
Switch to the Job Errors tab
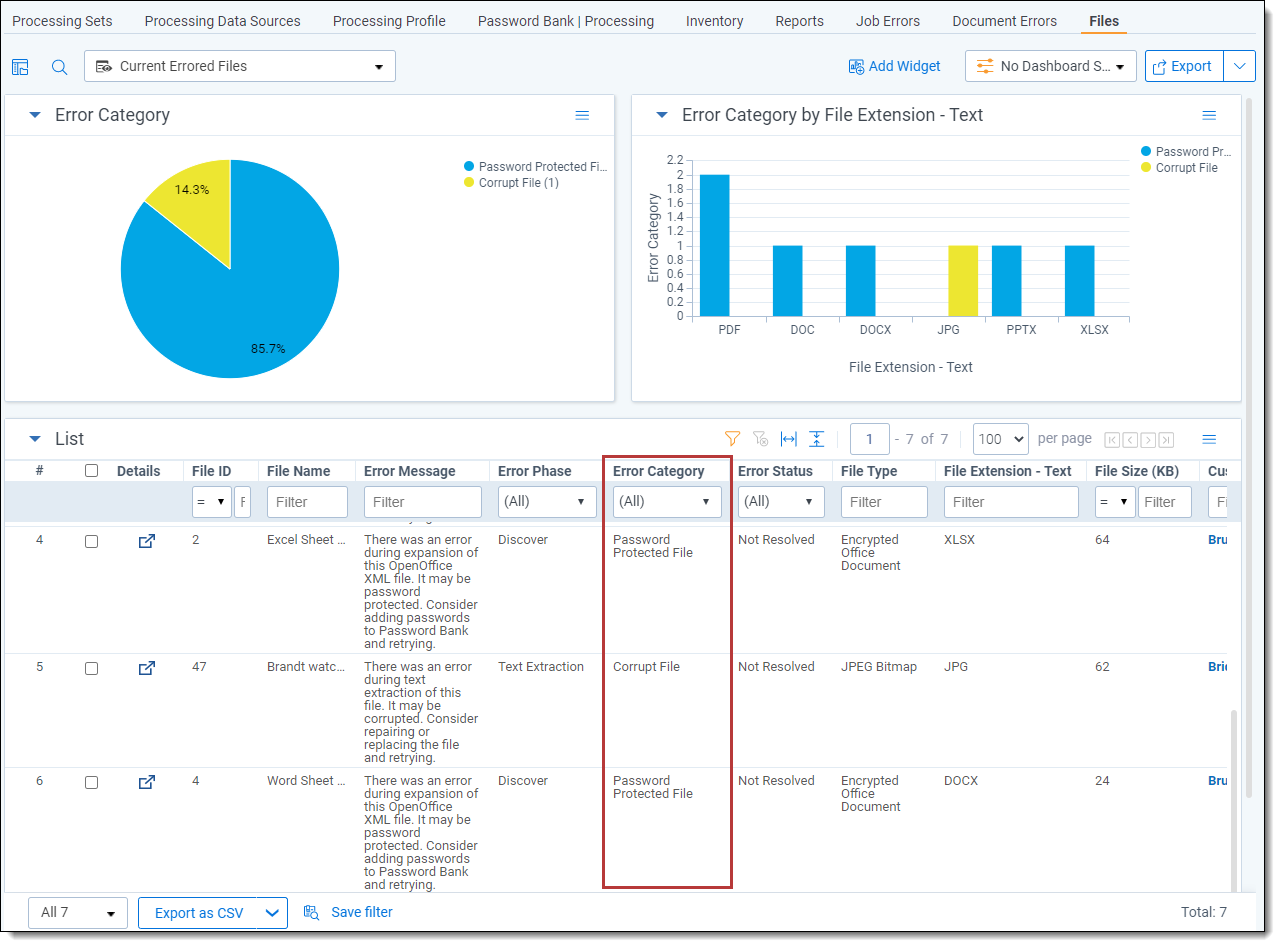887,21
